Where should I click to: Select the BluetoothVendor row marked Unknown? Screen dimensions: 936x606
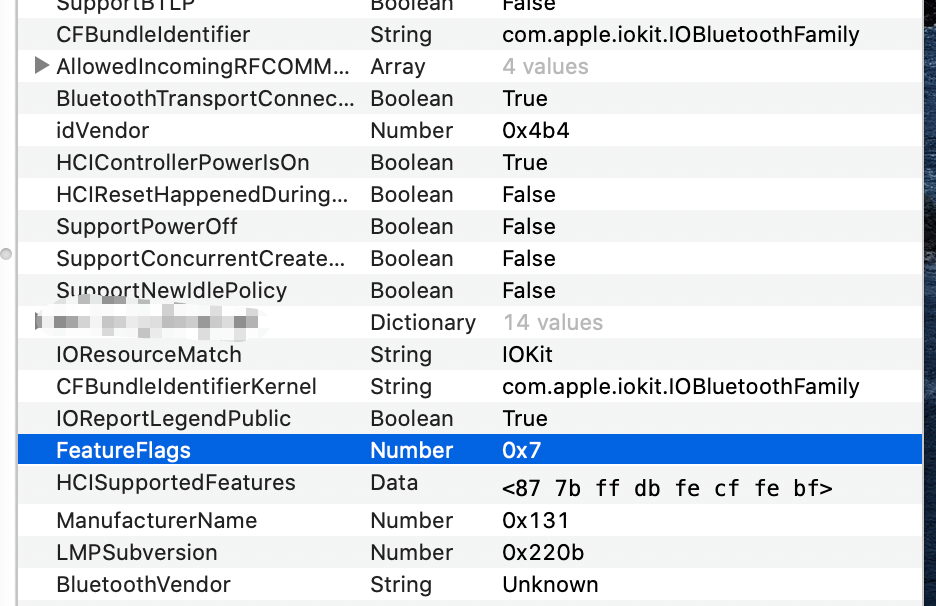(x=150, y=584)
